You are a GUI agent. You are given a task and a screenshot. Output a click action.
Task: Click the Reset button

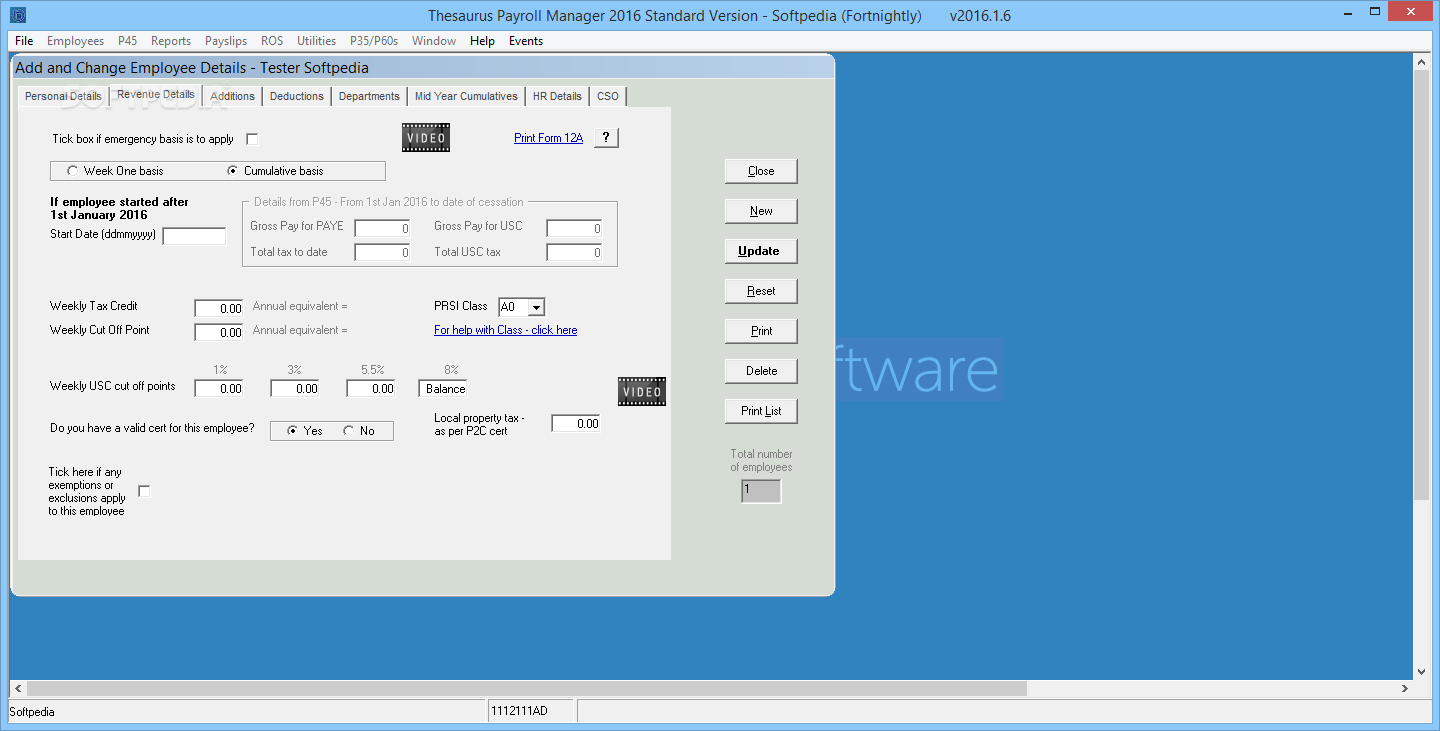coord(761,291)
